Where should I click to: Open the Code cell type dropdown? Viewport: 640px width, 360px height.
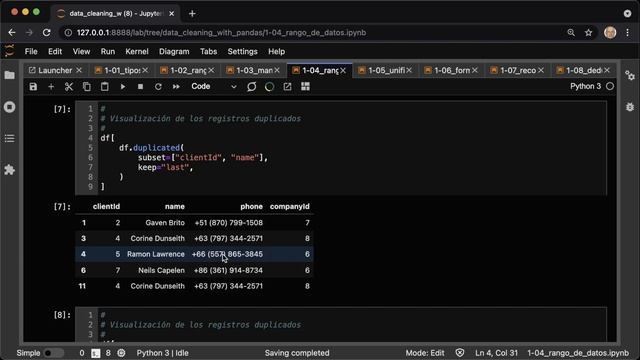point(213,87)
